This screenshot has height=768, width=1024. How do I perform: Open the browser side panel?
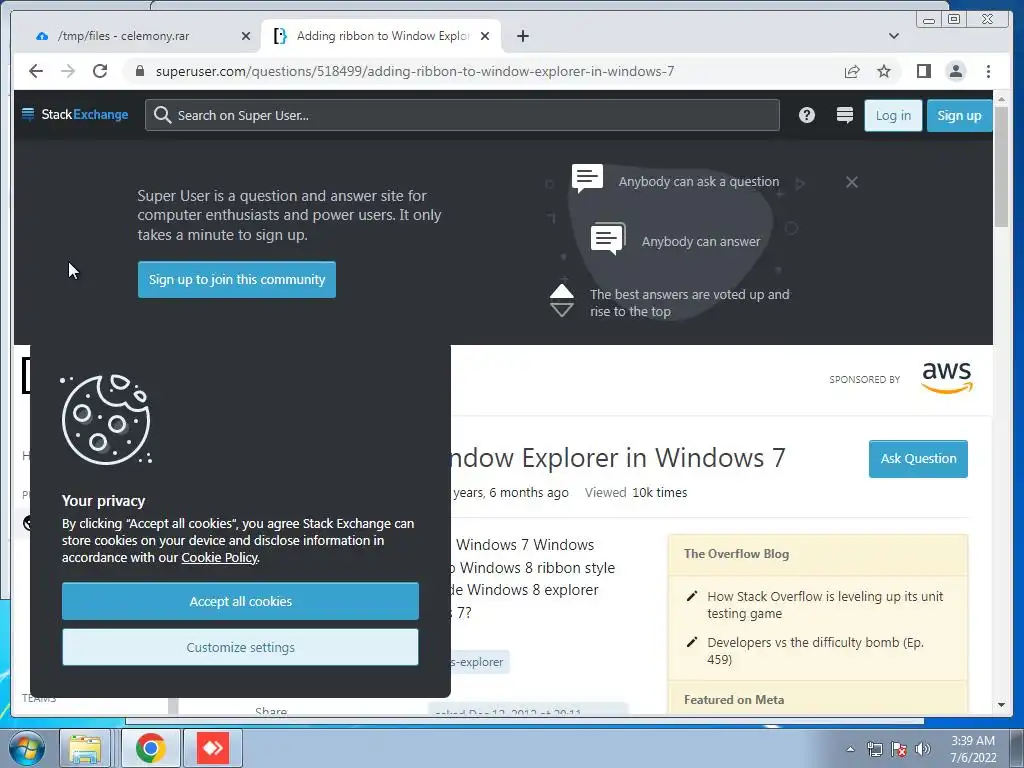(923, 71)
